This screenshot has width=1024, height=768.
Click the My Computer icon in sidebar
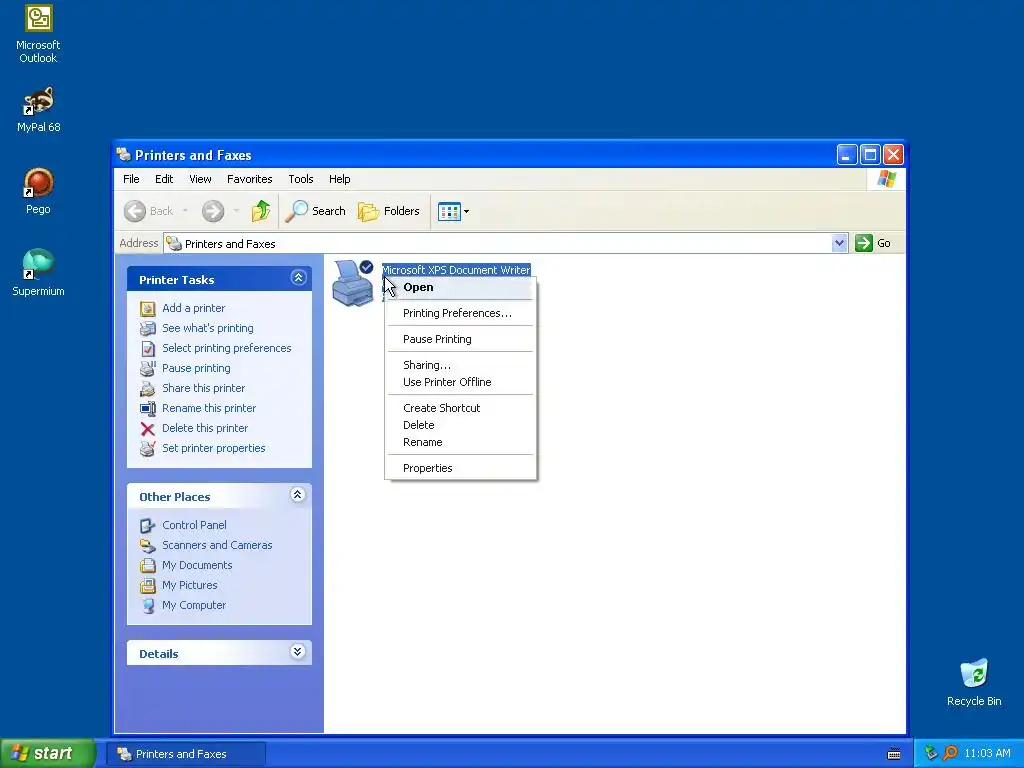coord(148,606)
